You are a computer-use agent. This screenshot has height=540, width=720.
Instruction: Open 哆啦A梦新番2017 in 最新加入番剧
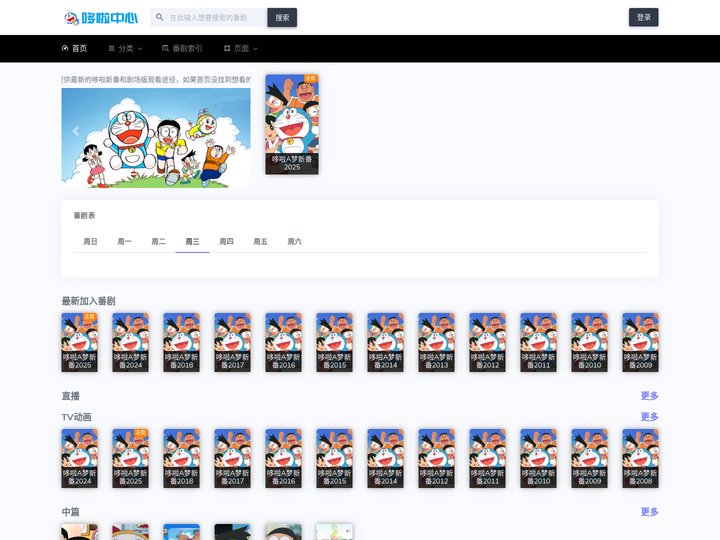(232, 342)
